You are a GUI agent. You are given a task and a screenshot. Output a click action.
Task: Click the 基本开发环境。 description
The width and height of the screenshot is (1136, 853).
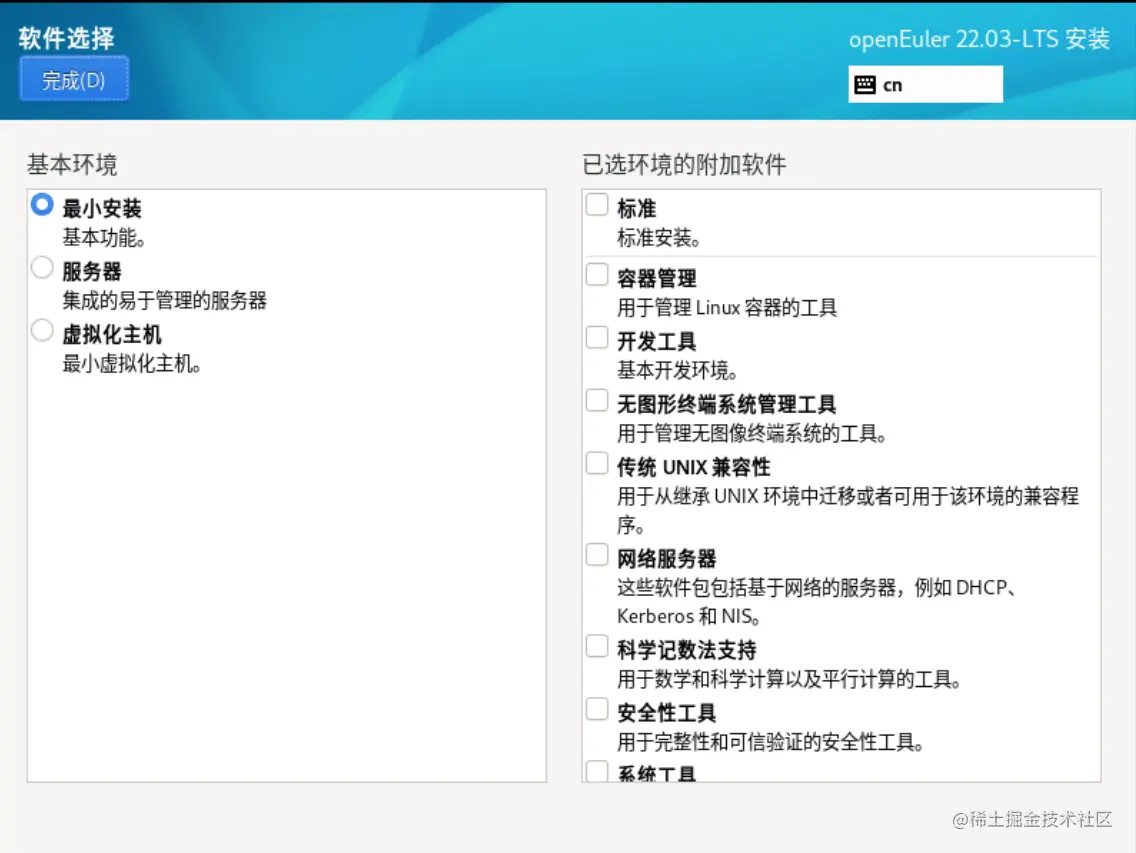tap(677, 371)
